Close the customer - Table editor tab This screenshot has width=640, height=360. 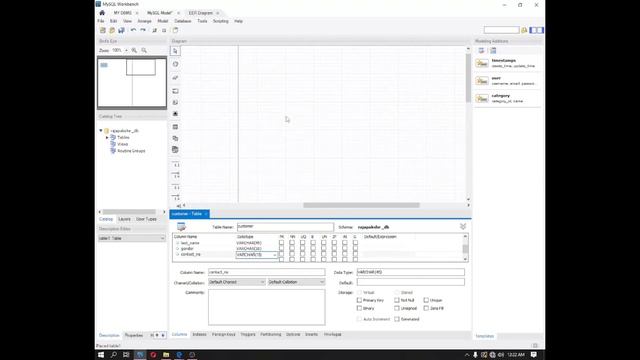click(x=206, y=214)
